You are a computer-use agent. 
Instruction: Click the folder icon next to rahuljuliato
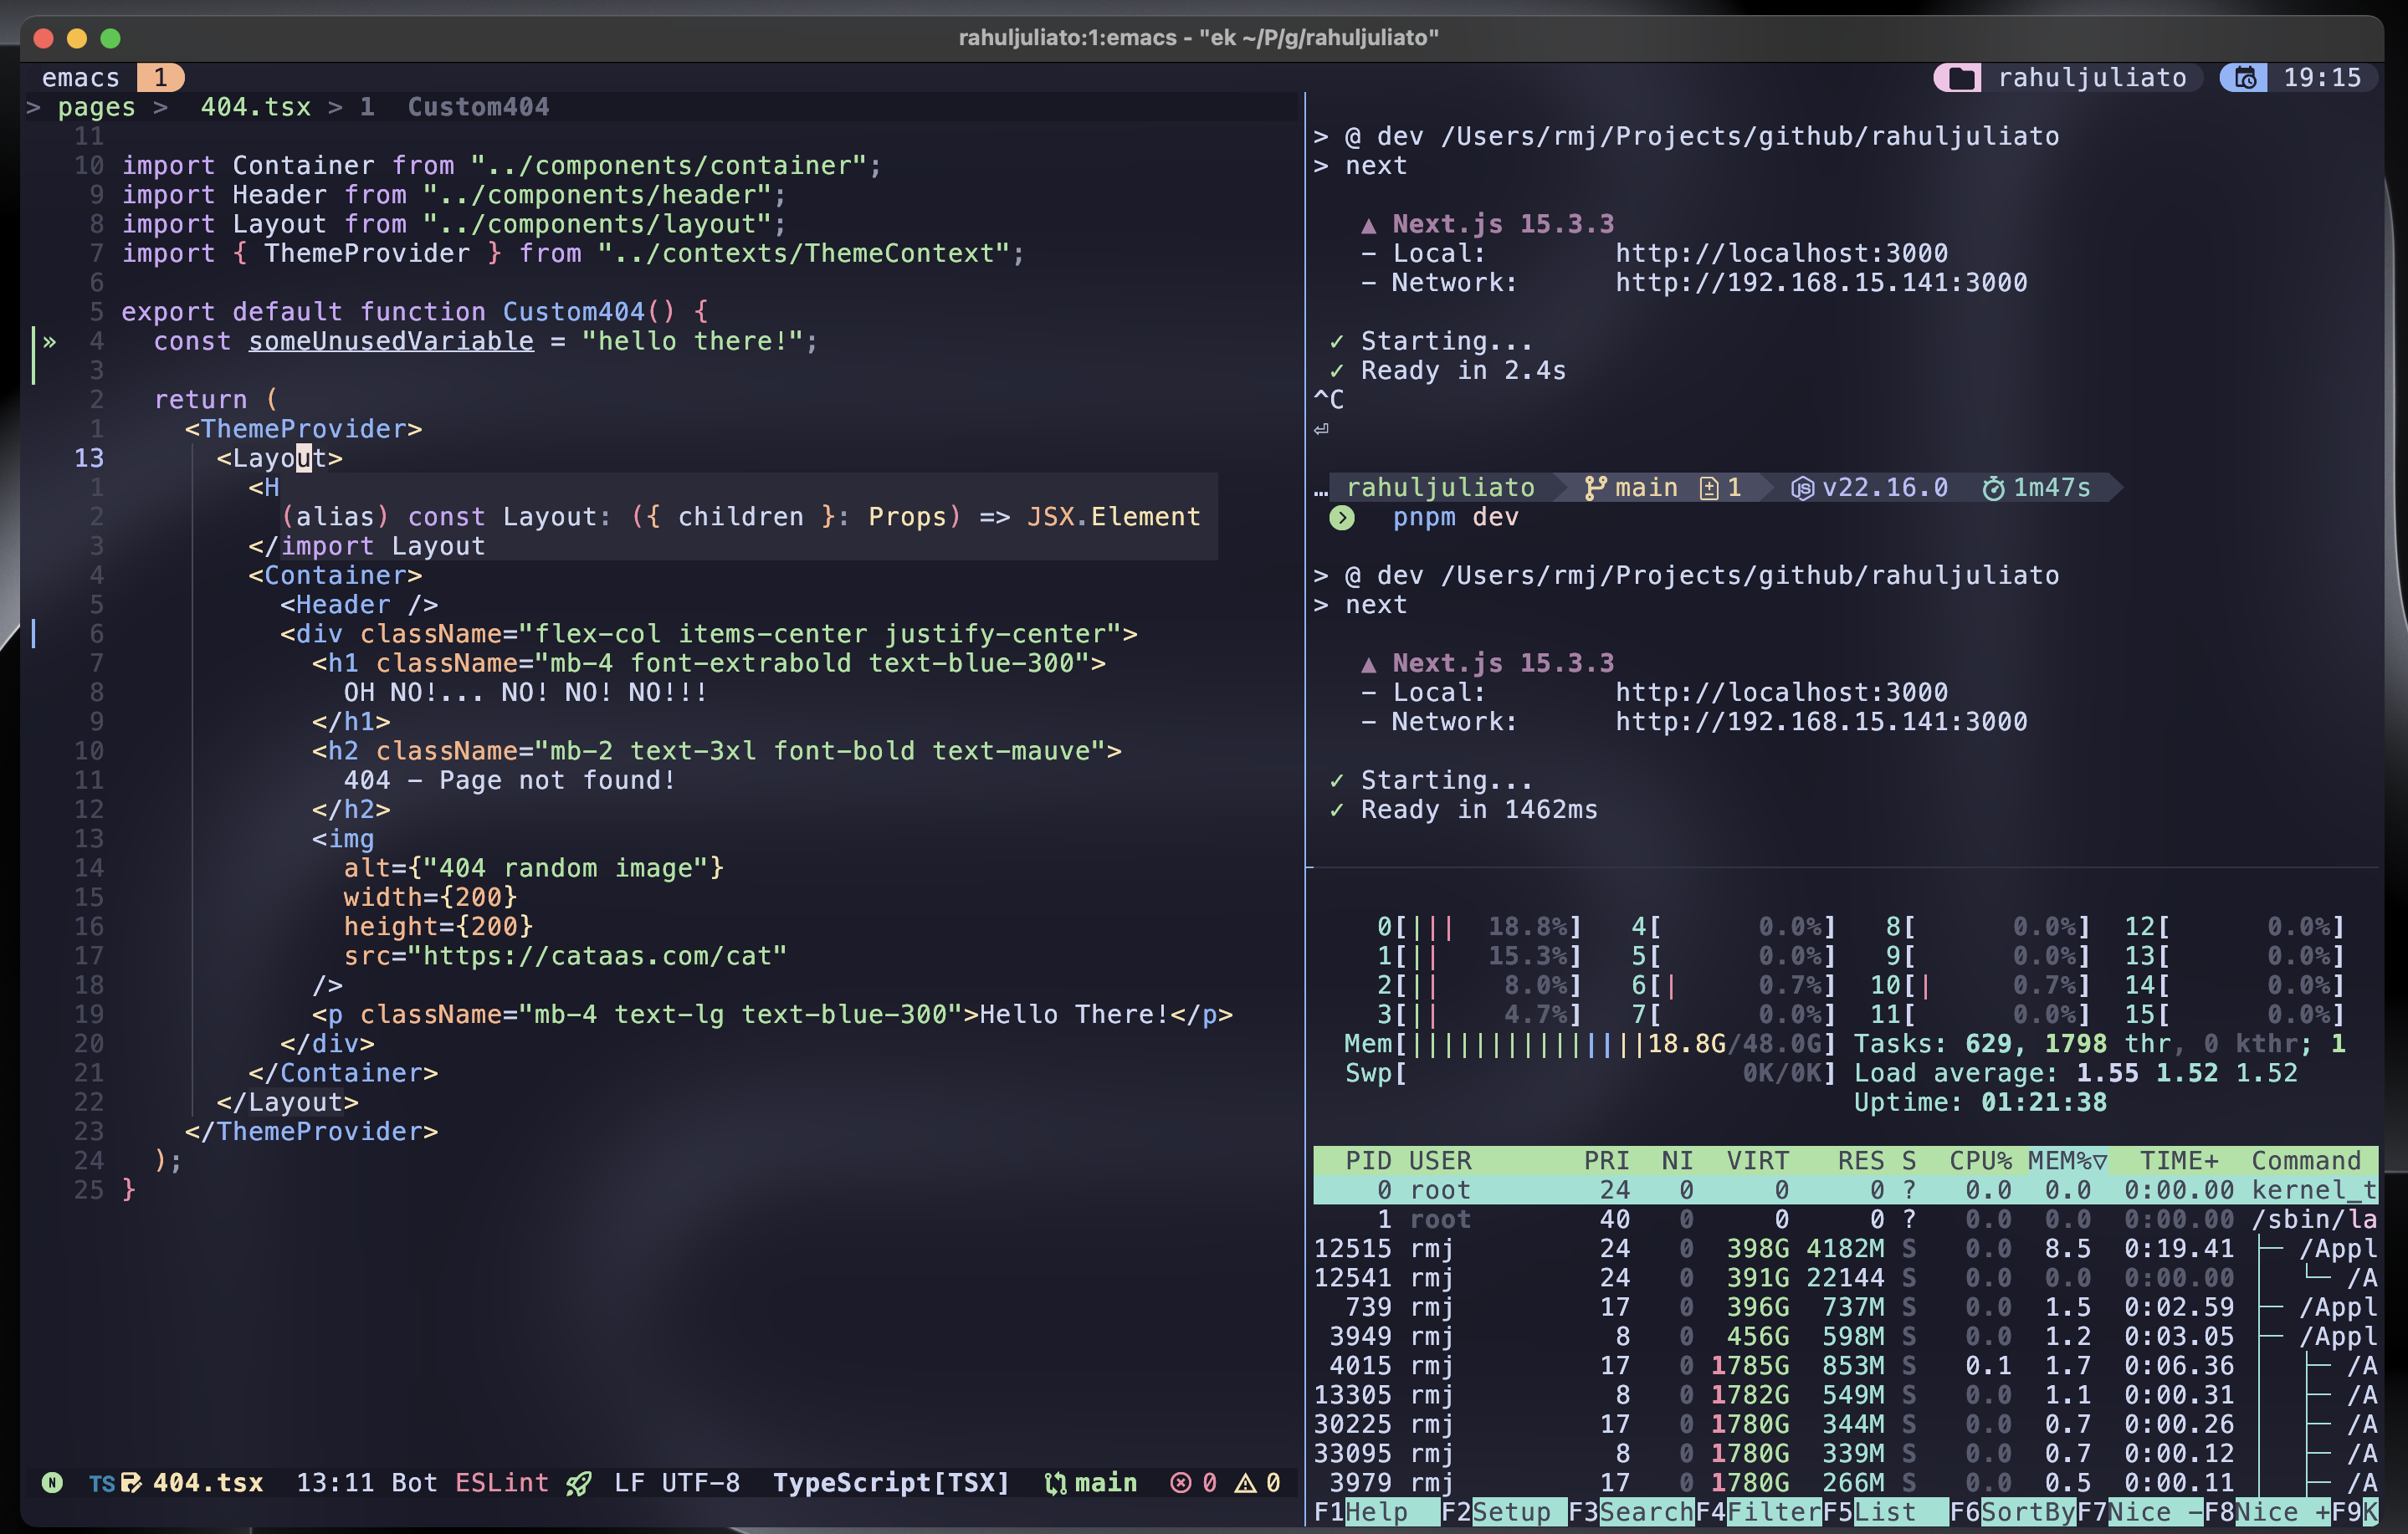coord(1961,78)
